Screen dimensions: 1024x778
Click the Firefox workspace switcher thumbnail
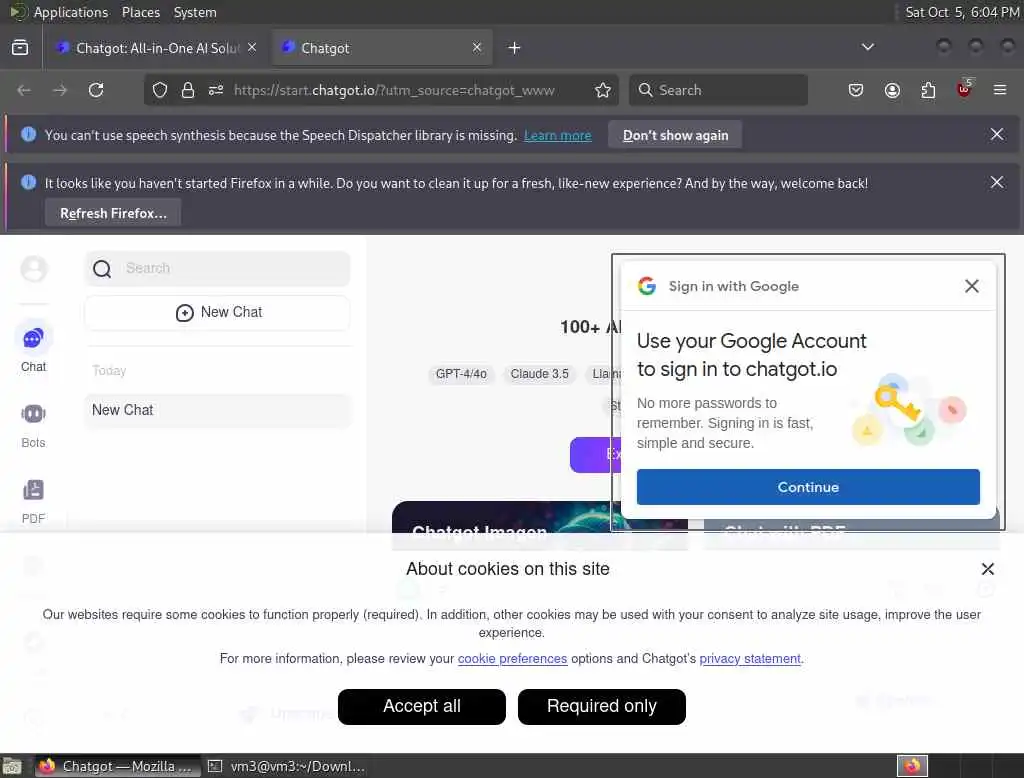tap(912, 766)
